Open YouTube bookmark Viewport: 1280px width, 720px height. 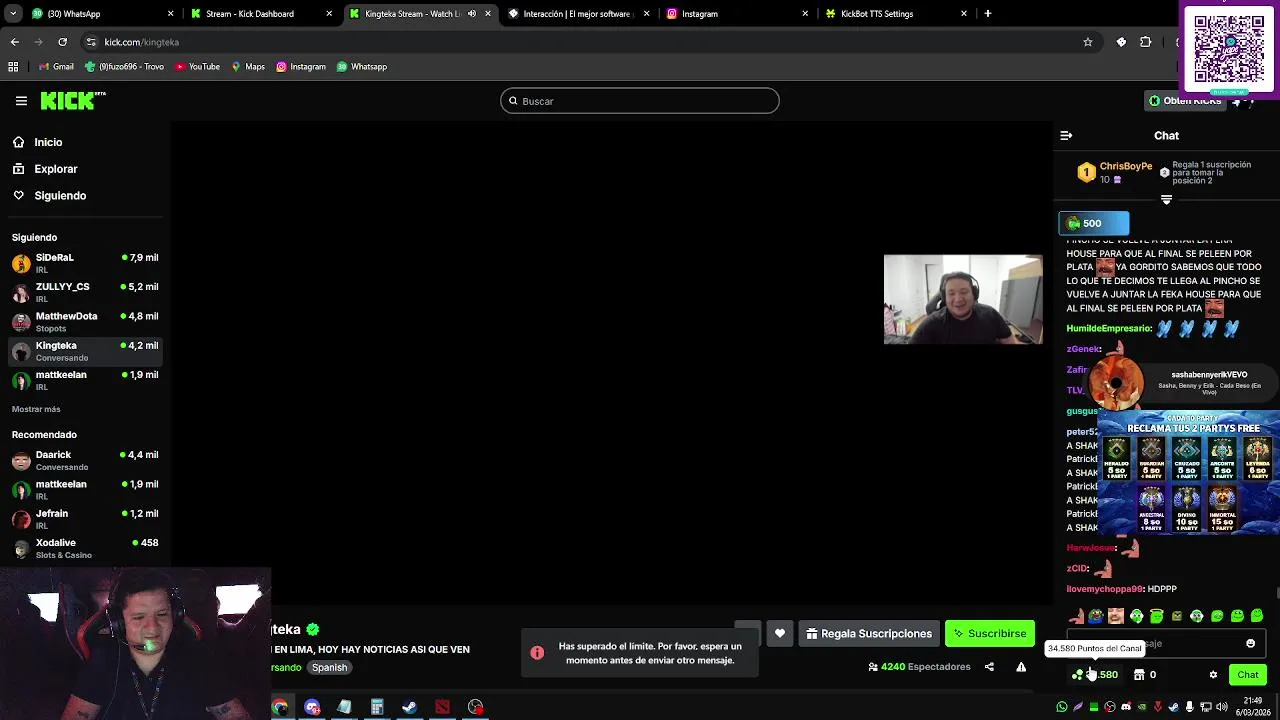(x=197, y=67)
